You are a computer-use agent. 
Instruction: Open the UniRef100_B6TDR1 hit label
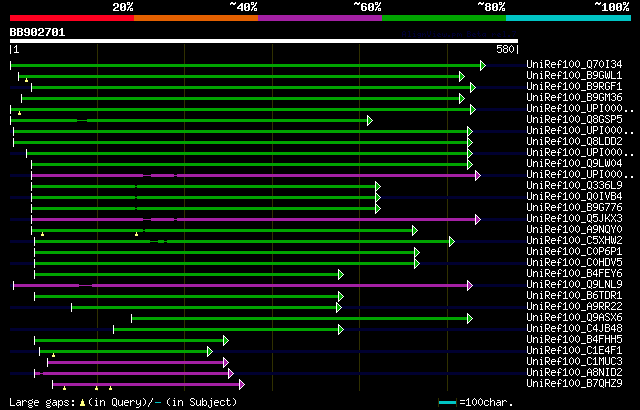[x=574, y=295]
